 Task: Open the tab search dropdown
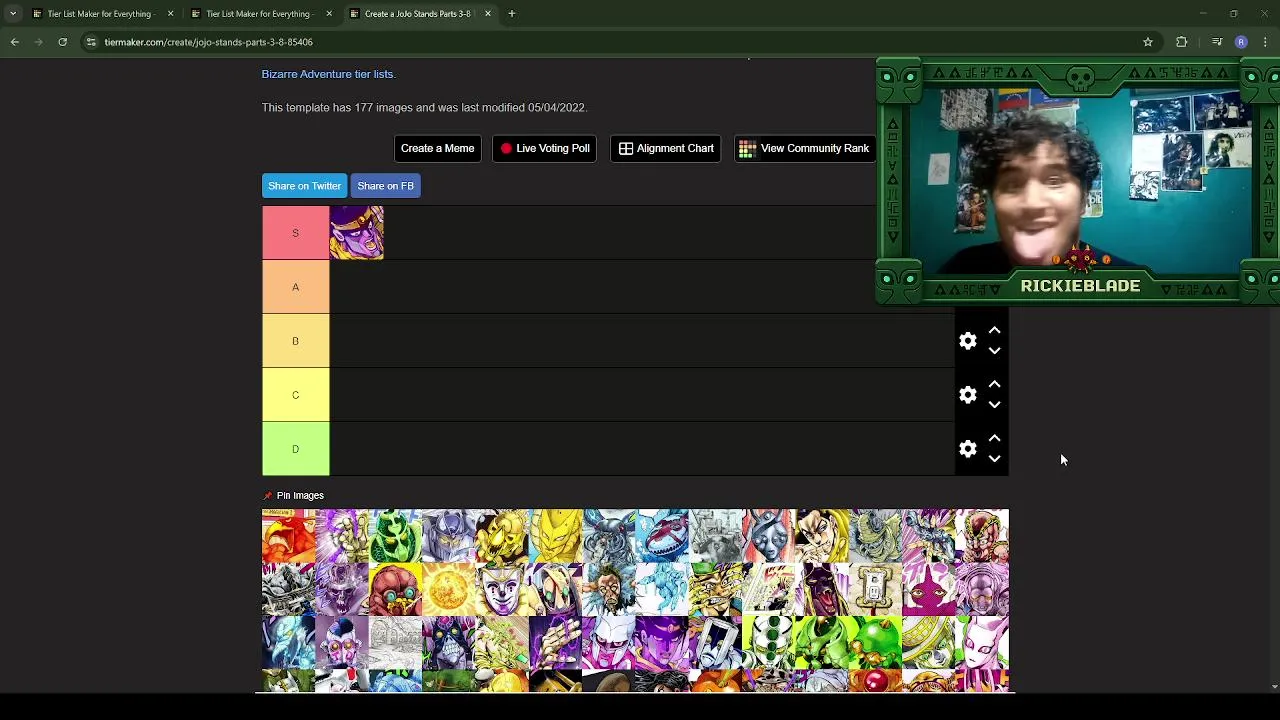(x=12, y=14)
